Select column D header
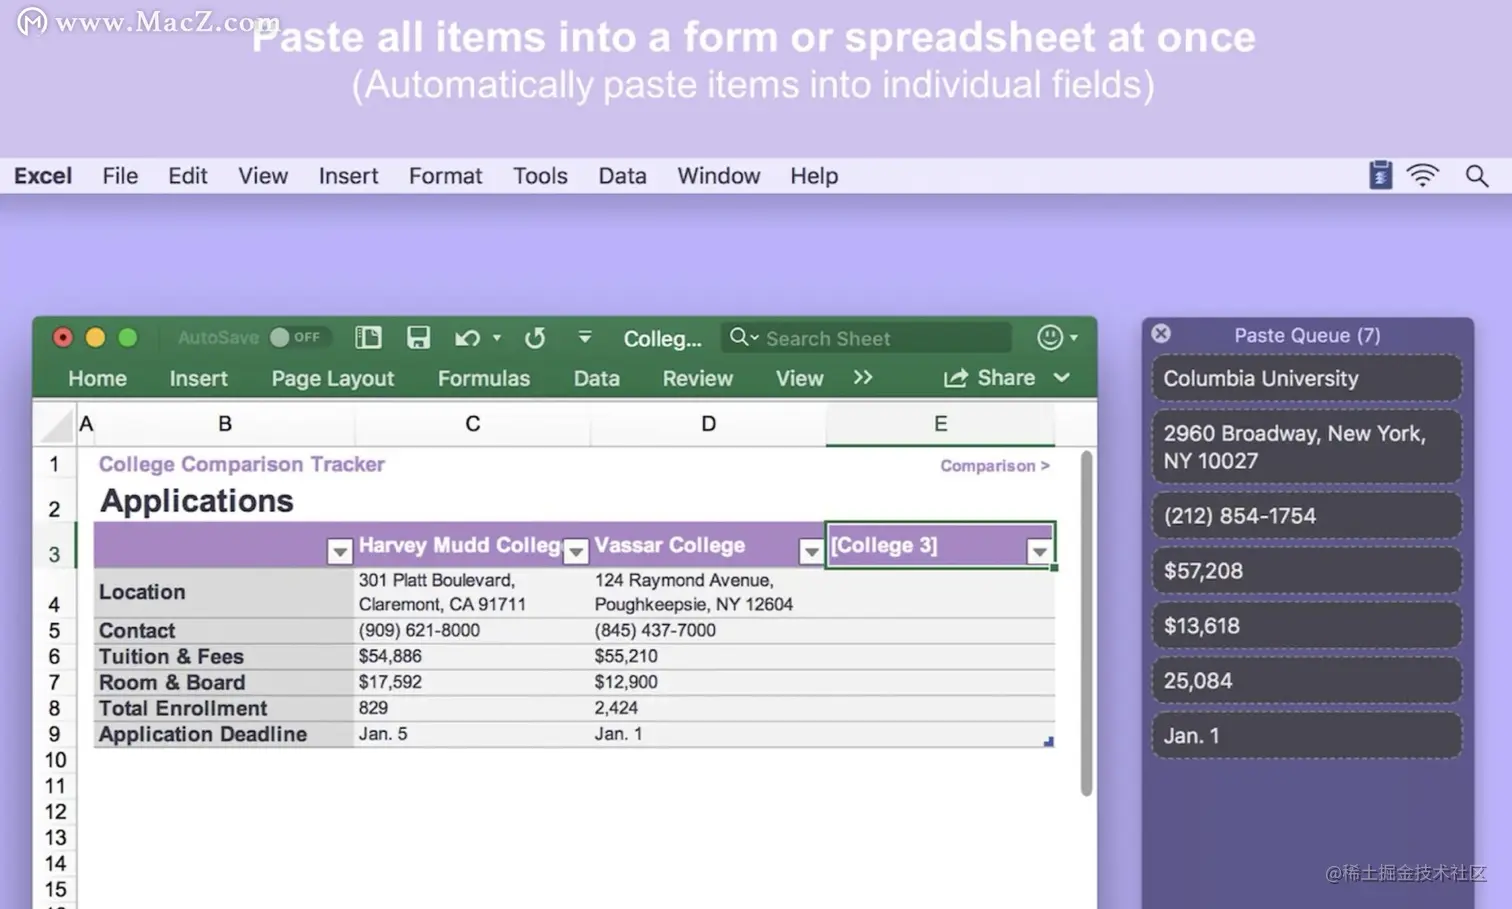Image resolution: width=1512 pixels, height=909 pixels. click(x=708, y=424)
